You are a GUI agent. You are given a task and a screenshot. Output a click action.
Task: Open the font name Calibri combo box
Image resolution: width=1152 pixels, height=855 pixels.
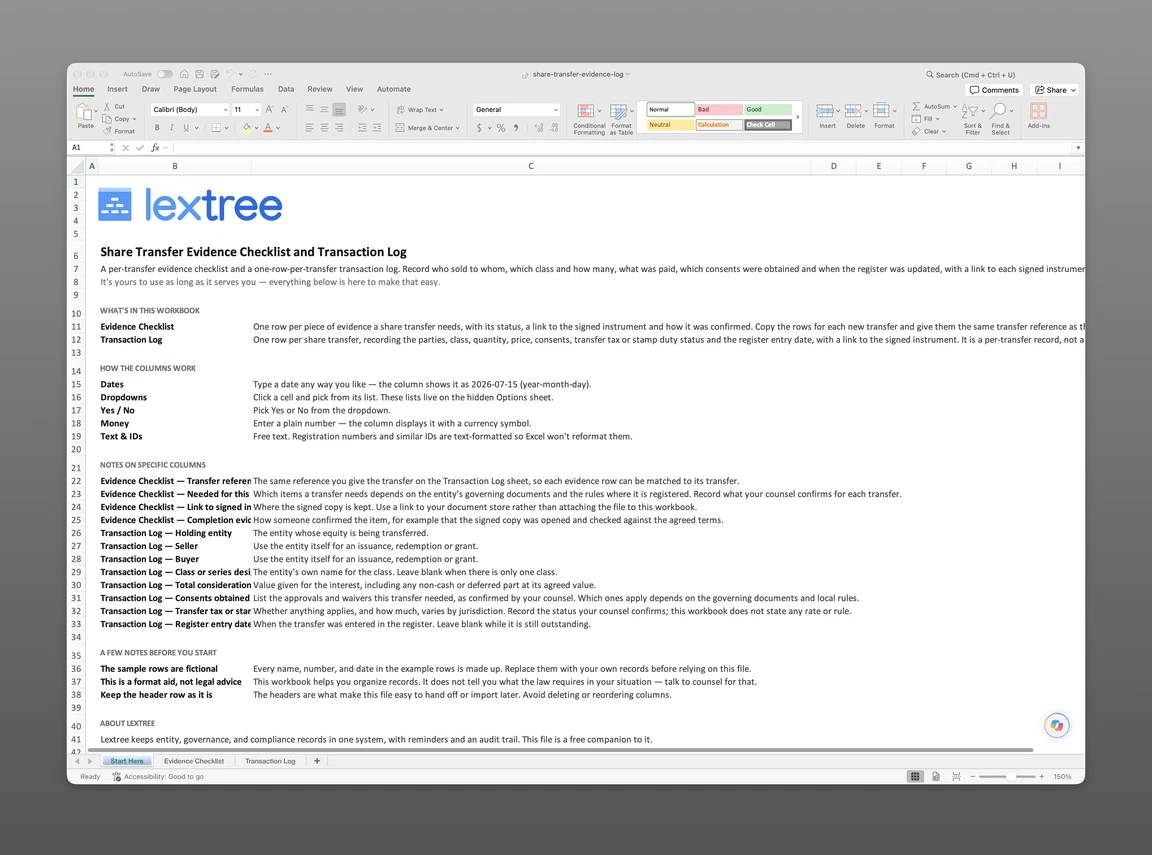[190, 109]
